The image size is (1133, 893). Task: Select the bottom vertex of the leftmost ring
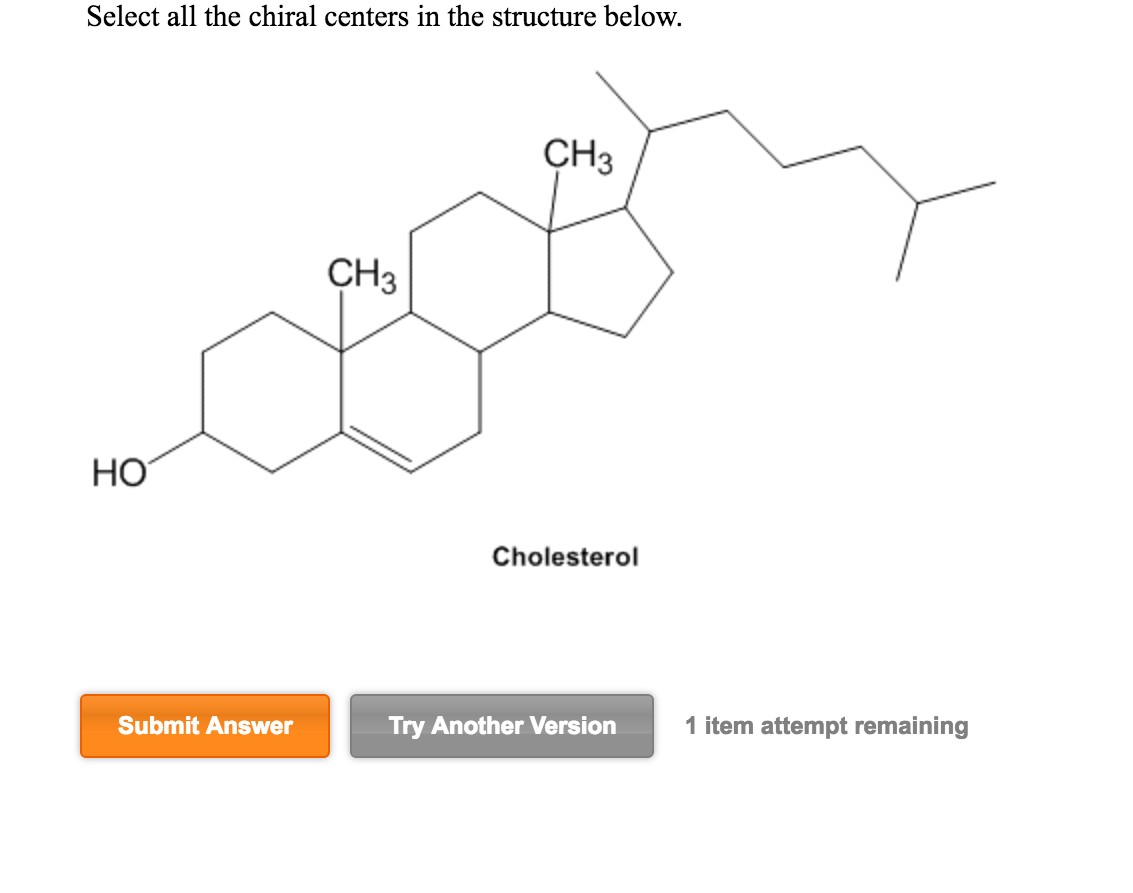point(270,470)
